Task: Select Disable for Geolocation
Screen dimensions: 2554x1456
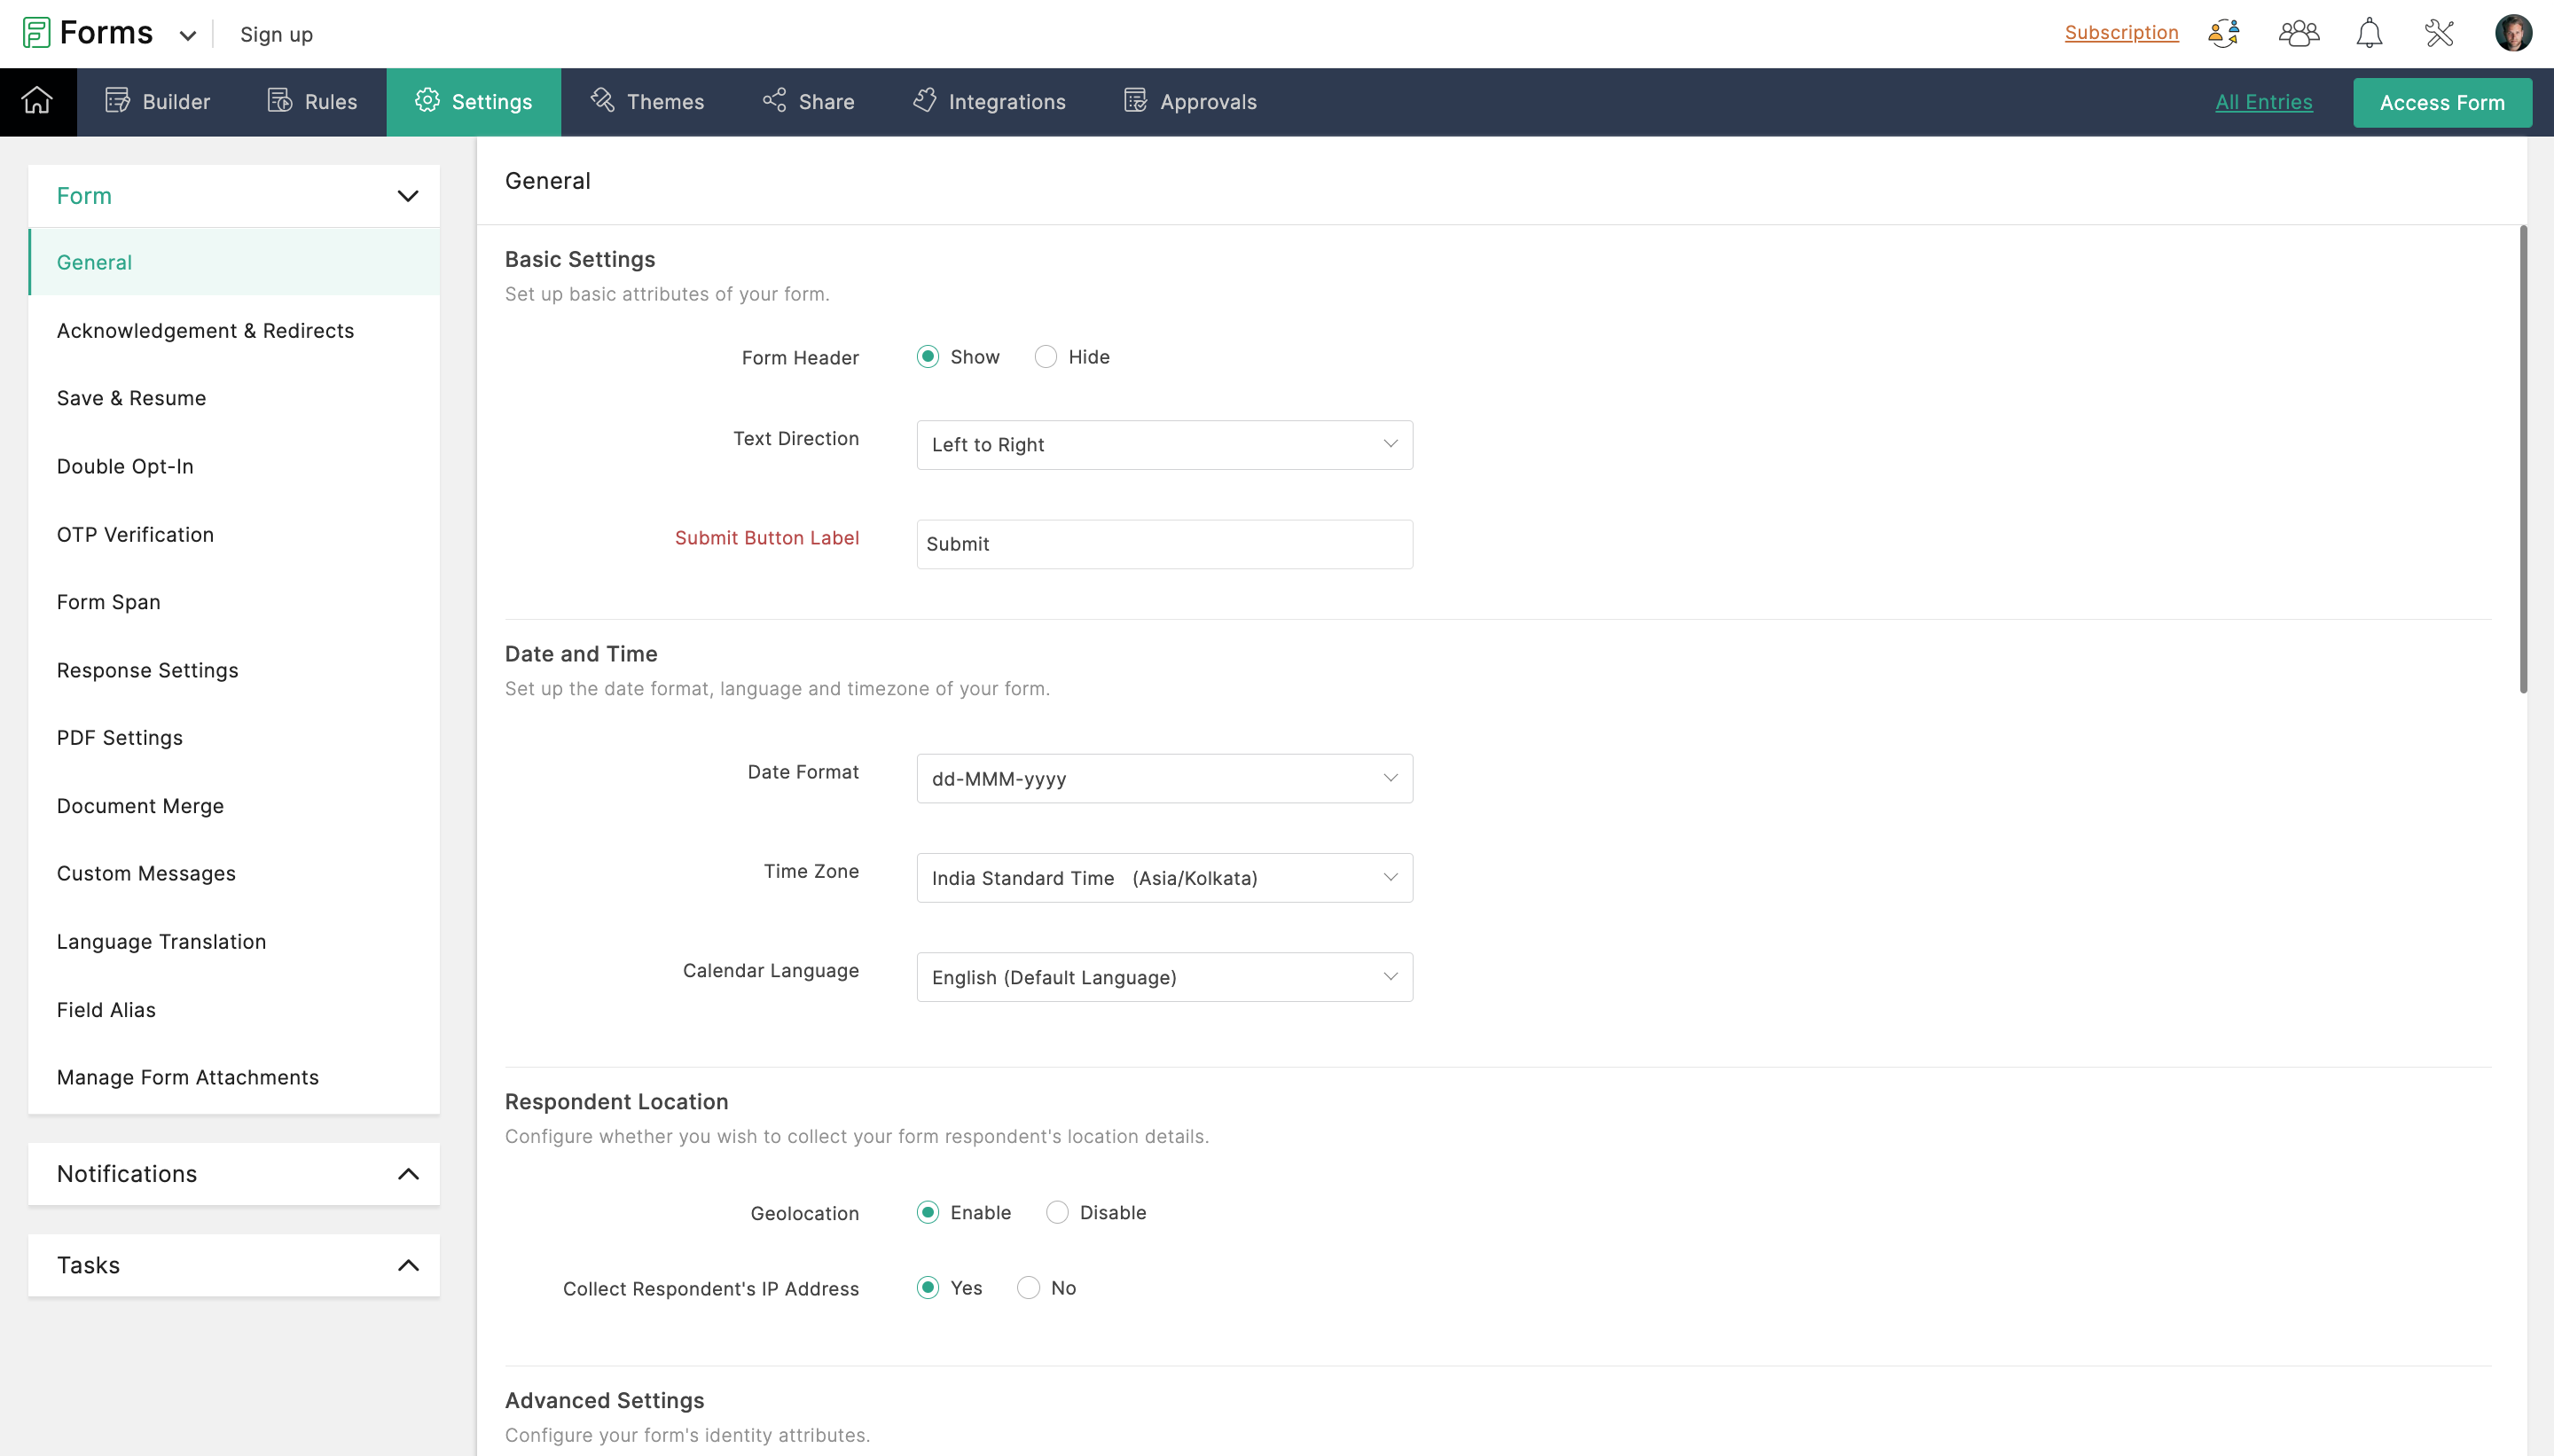Action: coord(1057,1212)
